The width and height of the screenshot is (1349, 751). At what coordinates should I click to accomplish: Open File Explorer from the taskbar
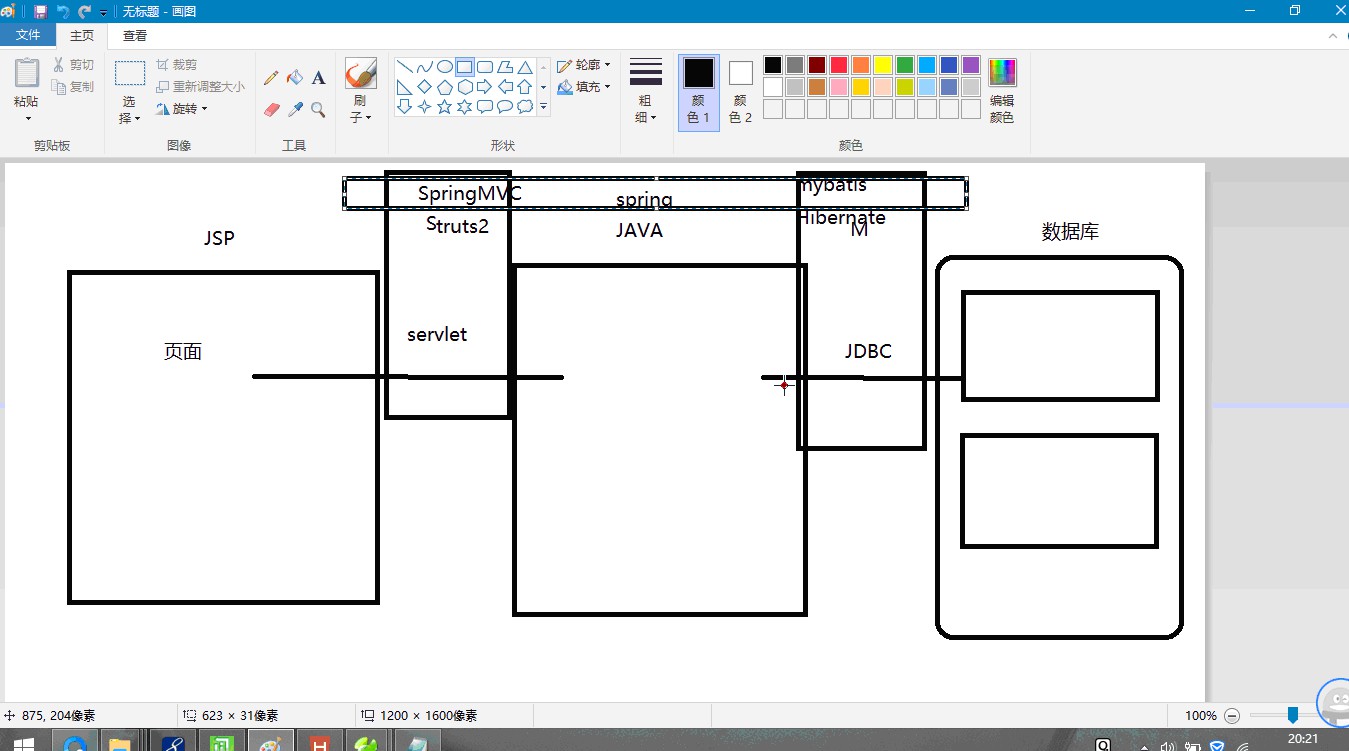(120, 742)
